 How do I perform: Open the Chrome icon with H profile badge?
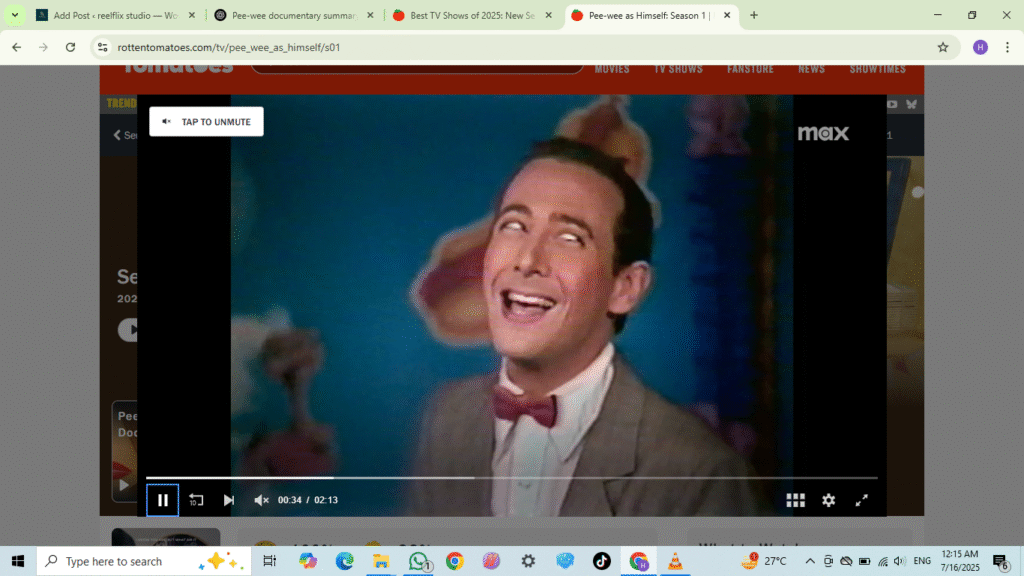point(639,561)
